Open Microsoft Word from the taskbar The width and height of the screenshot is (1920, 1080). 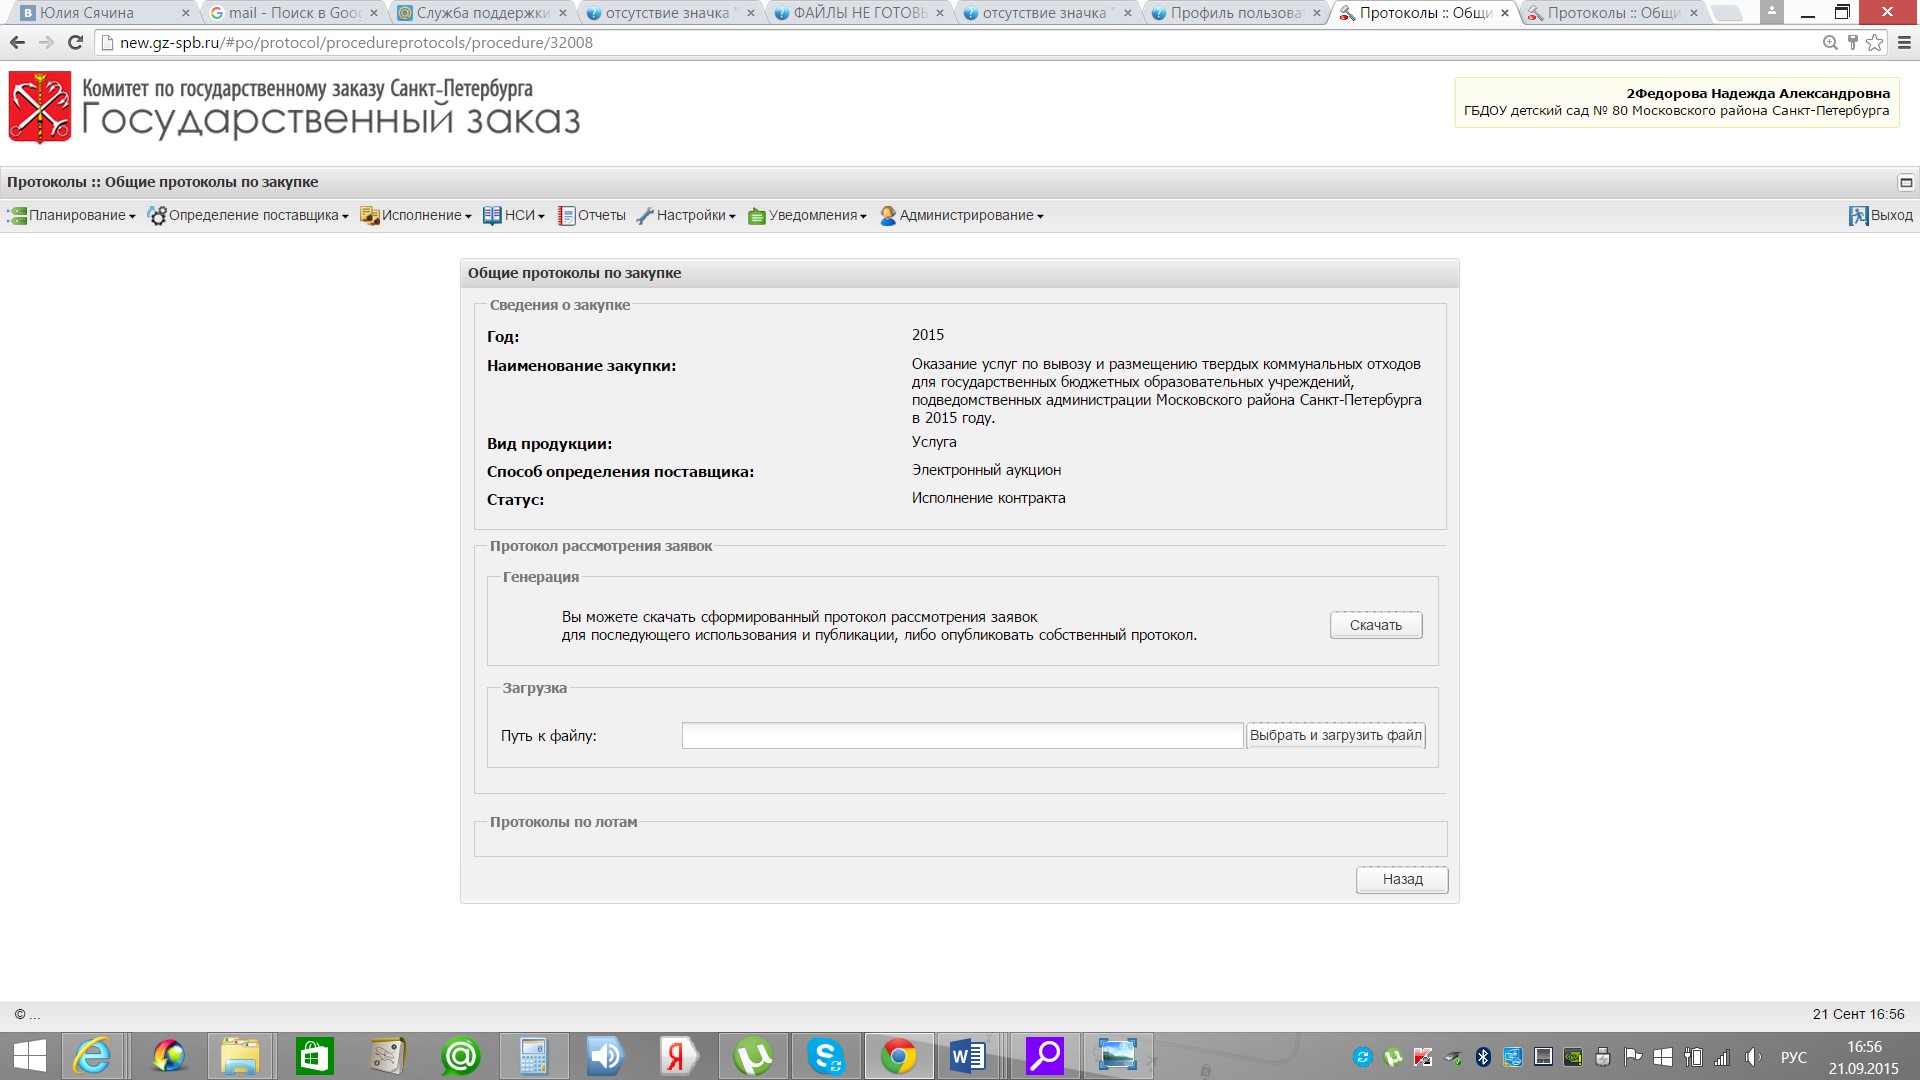(x=968, y=1056)
